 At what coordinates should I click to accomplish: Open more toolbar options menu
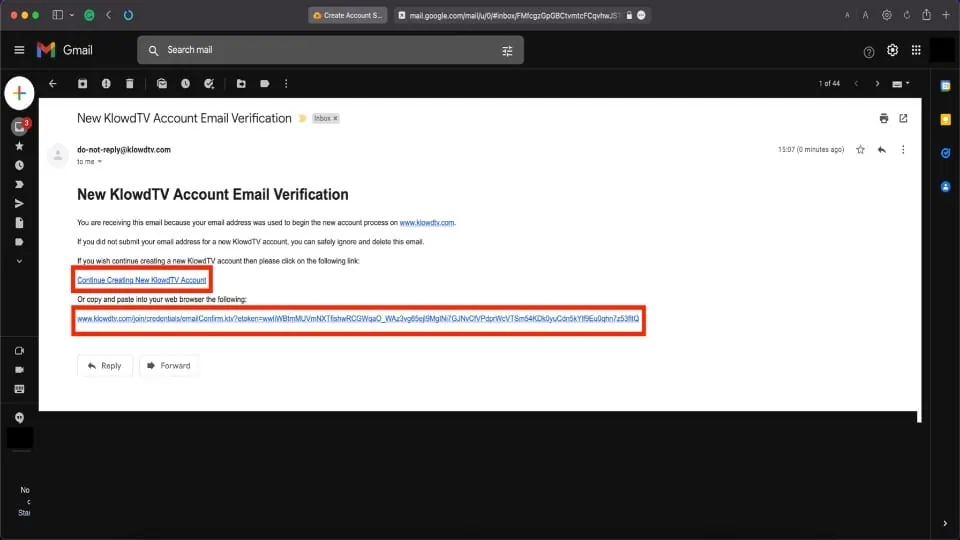[286, 84]
